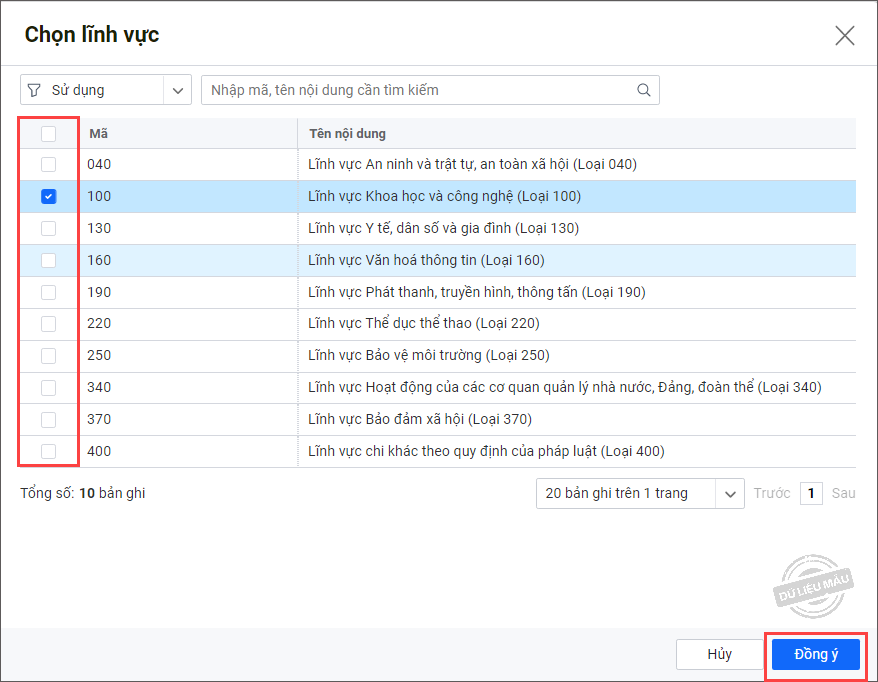This screenshot has height=682, width=878.
Task: Close the Chọn lĩnh vực dialog
Action: 844,36
